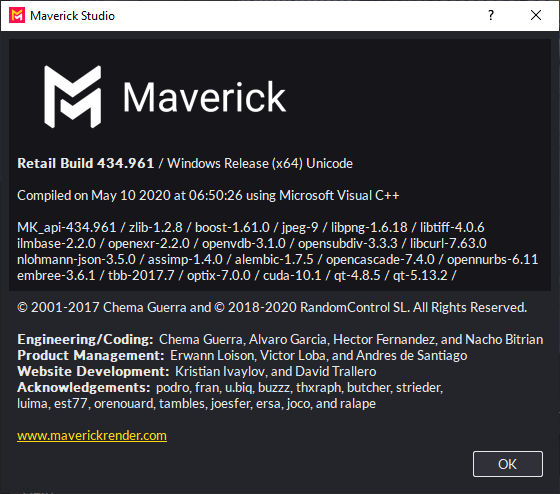
Task: Confirm the dialog with OK
Action: [x=508, y=464]
